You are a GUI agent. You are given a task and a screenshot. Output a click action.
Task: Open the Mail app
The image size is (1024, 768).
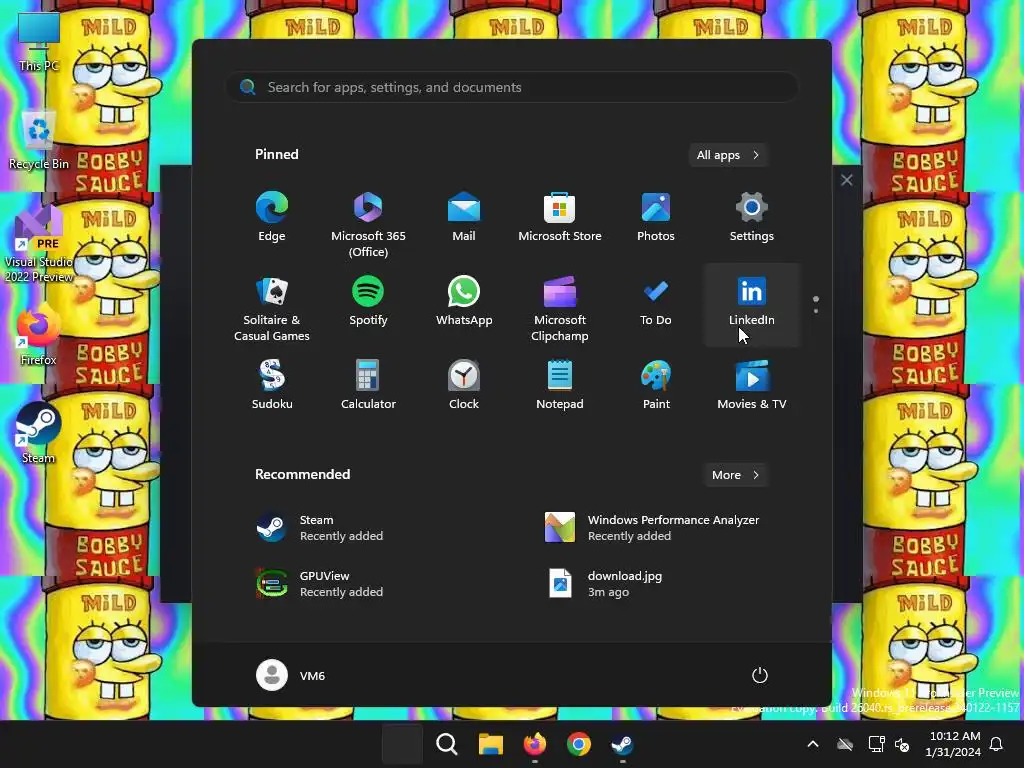[464, 217]
